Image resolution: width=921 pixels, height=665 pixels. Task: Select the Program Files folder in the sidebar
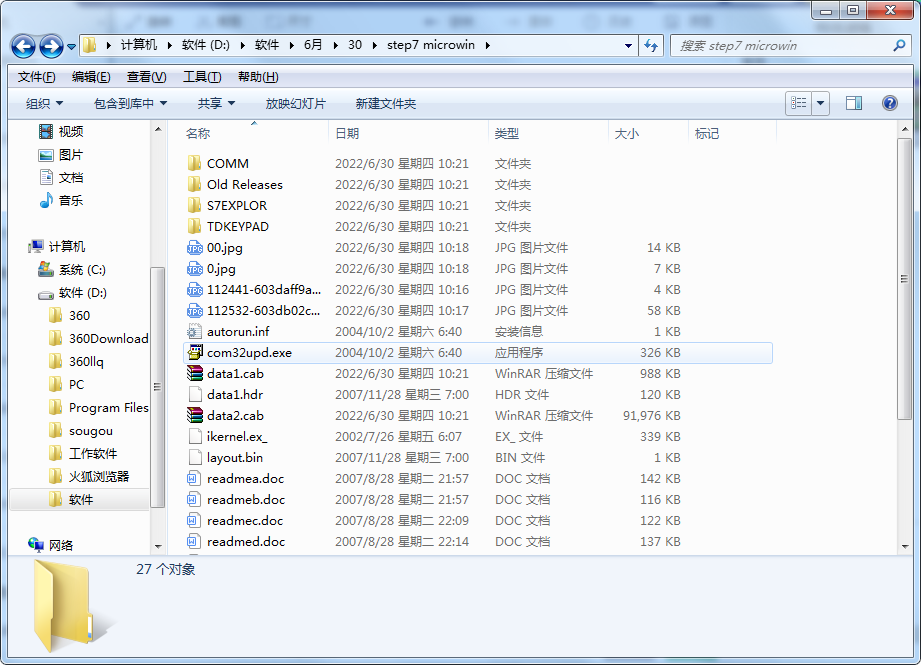click(x=99, y=408)
